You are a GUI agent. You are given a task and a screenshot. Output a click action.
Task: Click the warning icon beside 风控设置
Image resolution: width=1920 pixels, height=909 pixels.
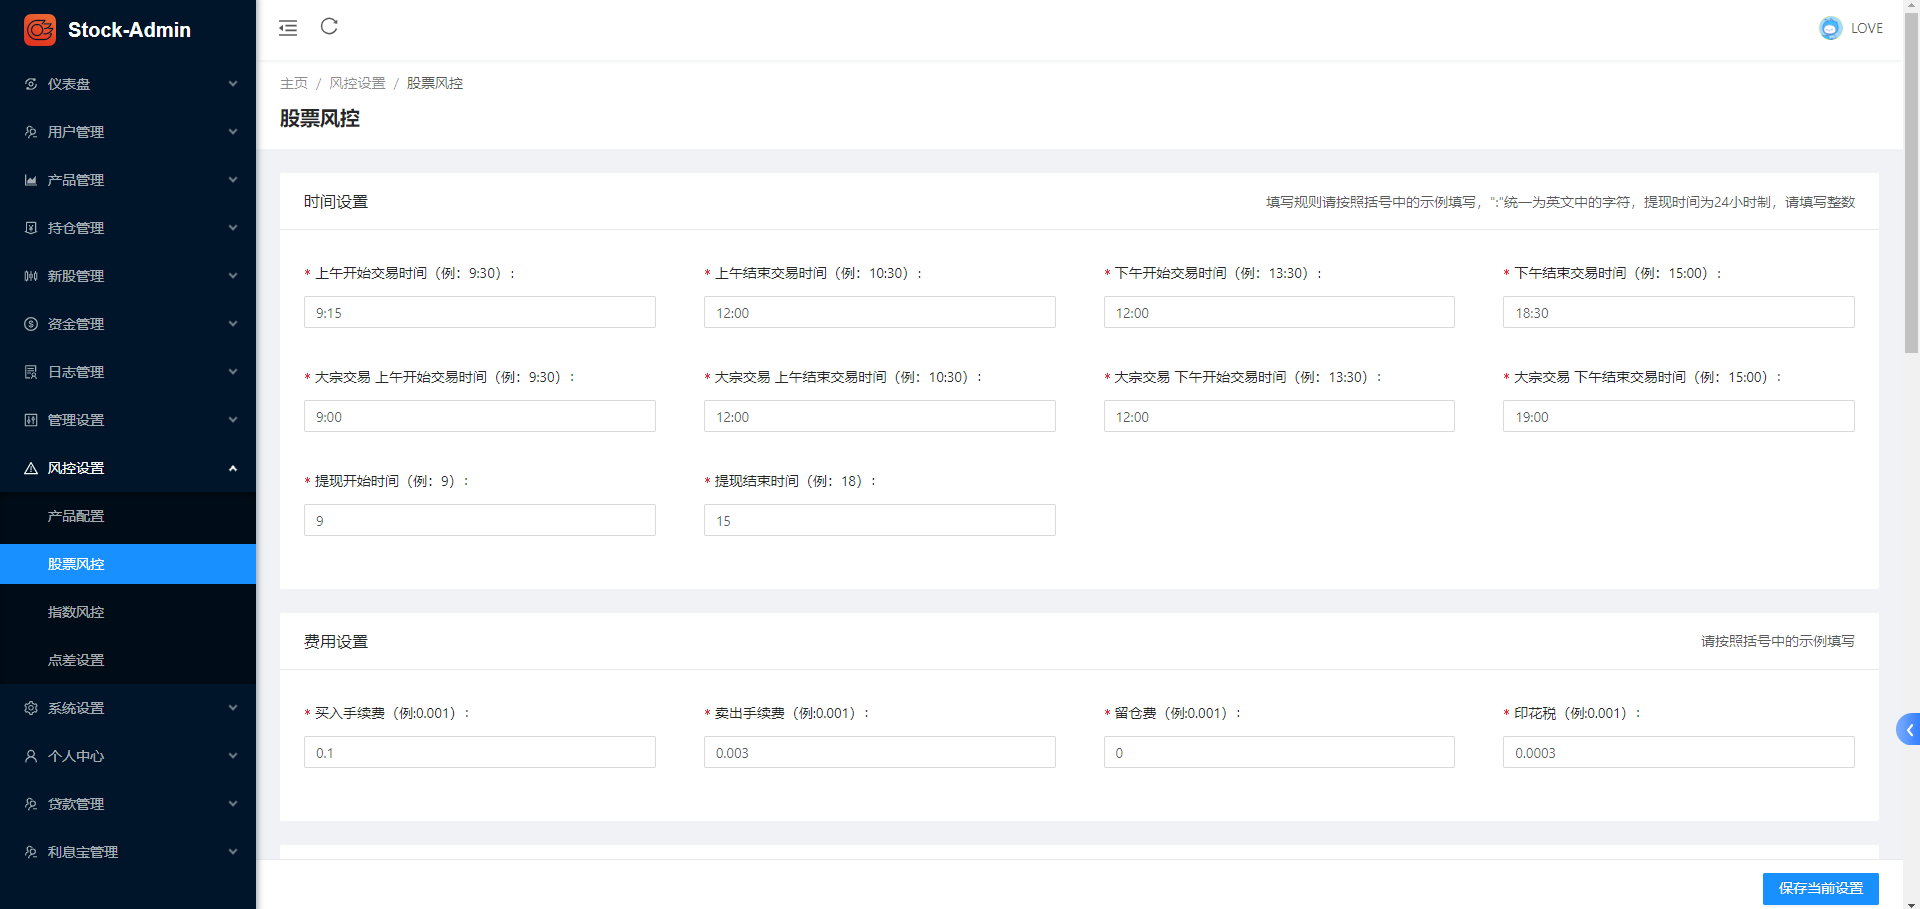[x=31, y=468]
